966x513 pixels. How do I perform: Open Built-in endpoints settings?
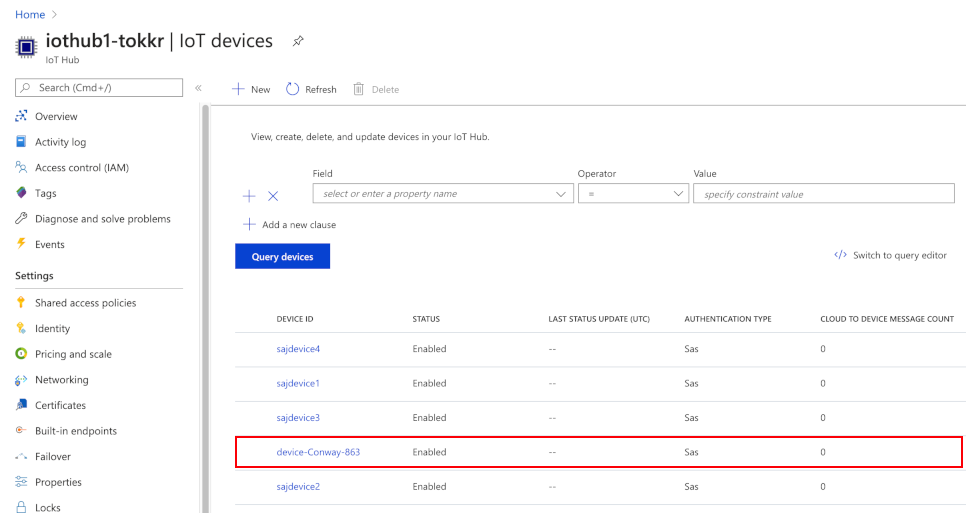click(76, 431)
